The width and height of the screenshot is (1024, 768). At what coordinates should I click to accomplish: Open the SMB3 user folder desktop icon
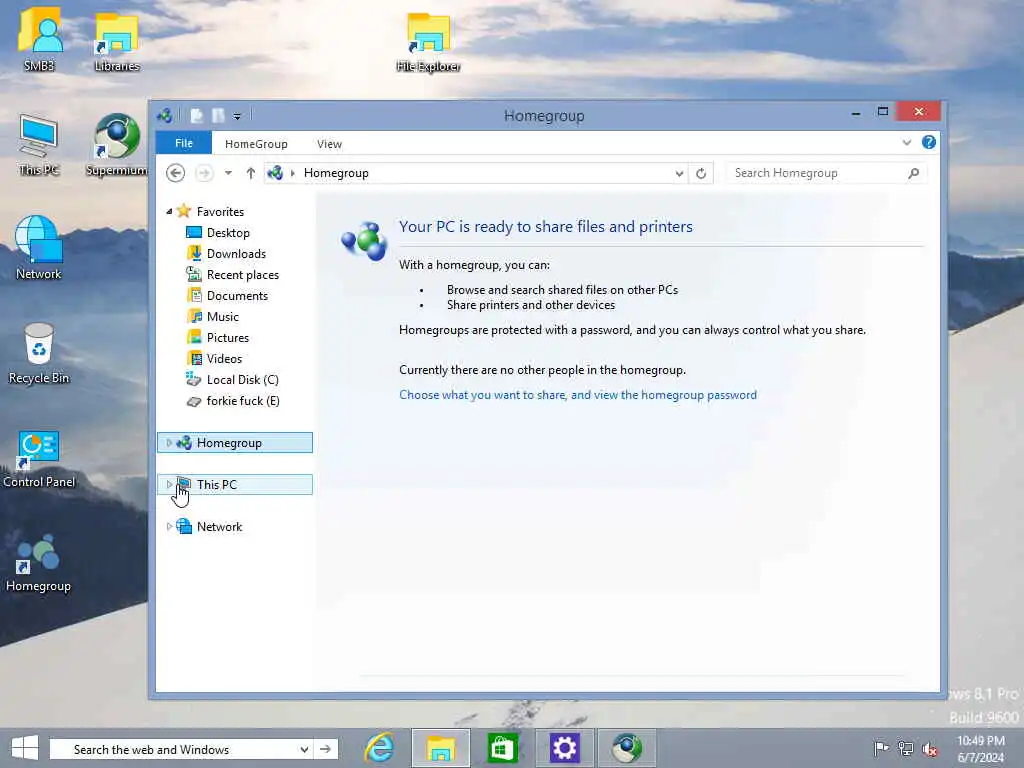tap(40, 38)
